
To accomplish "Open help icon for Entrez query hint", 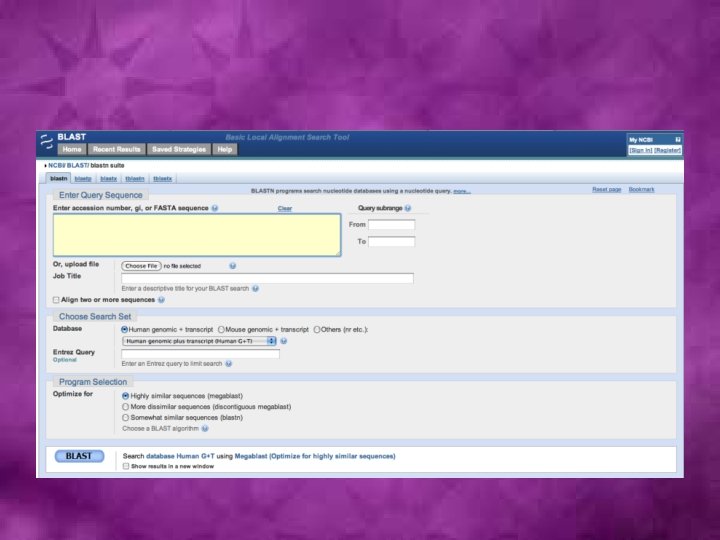I will [x=229, y=364].
